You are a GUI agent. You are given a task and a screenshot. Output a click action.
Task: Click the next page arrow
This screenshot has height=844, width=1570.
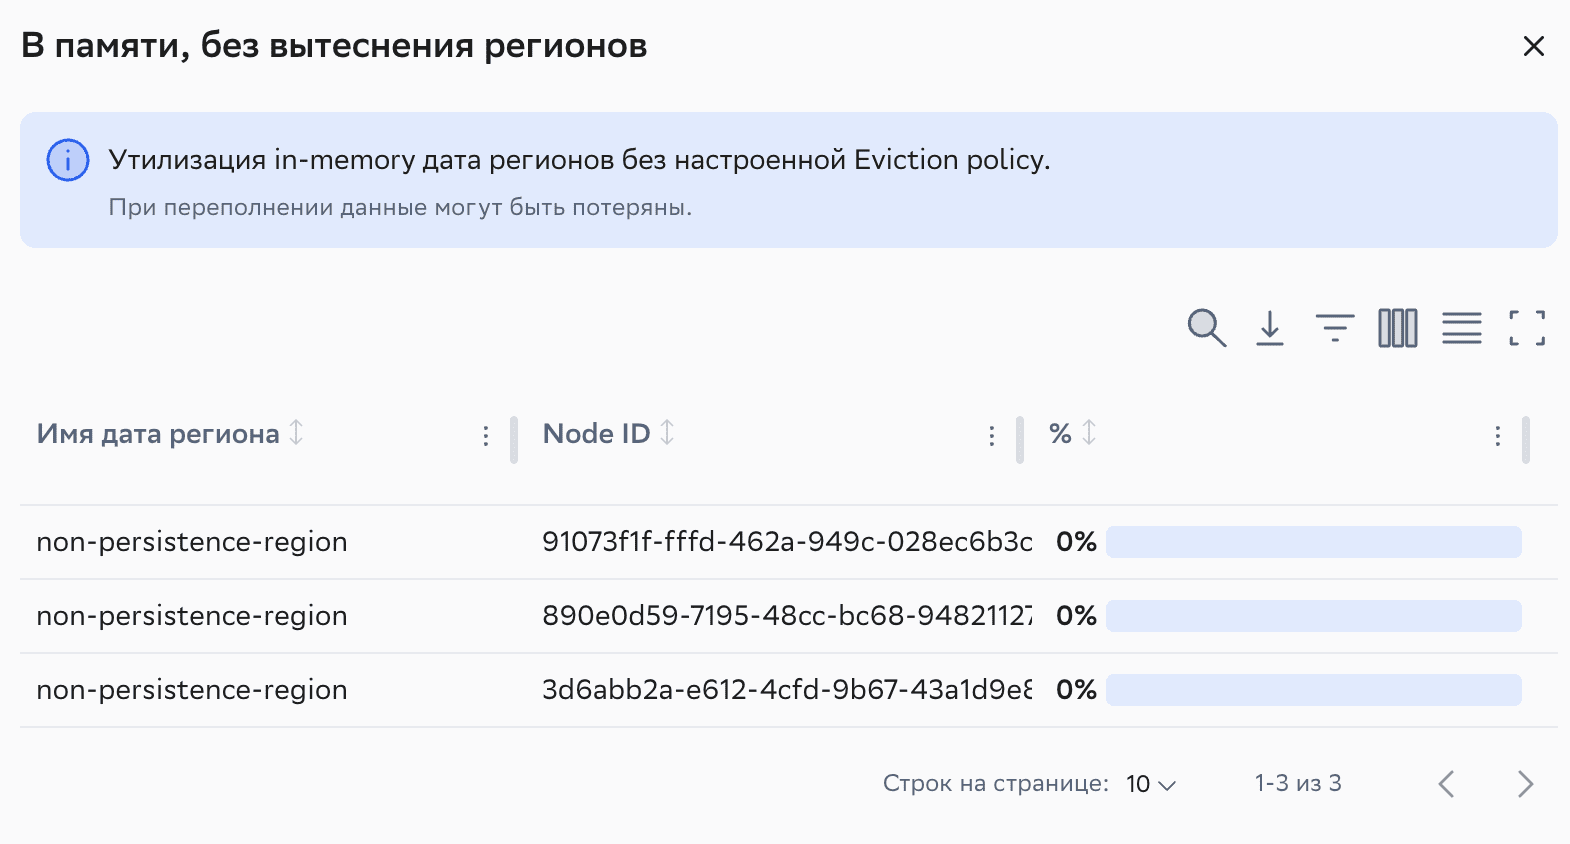1524,784
